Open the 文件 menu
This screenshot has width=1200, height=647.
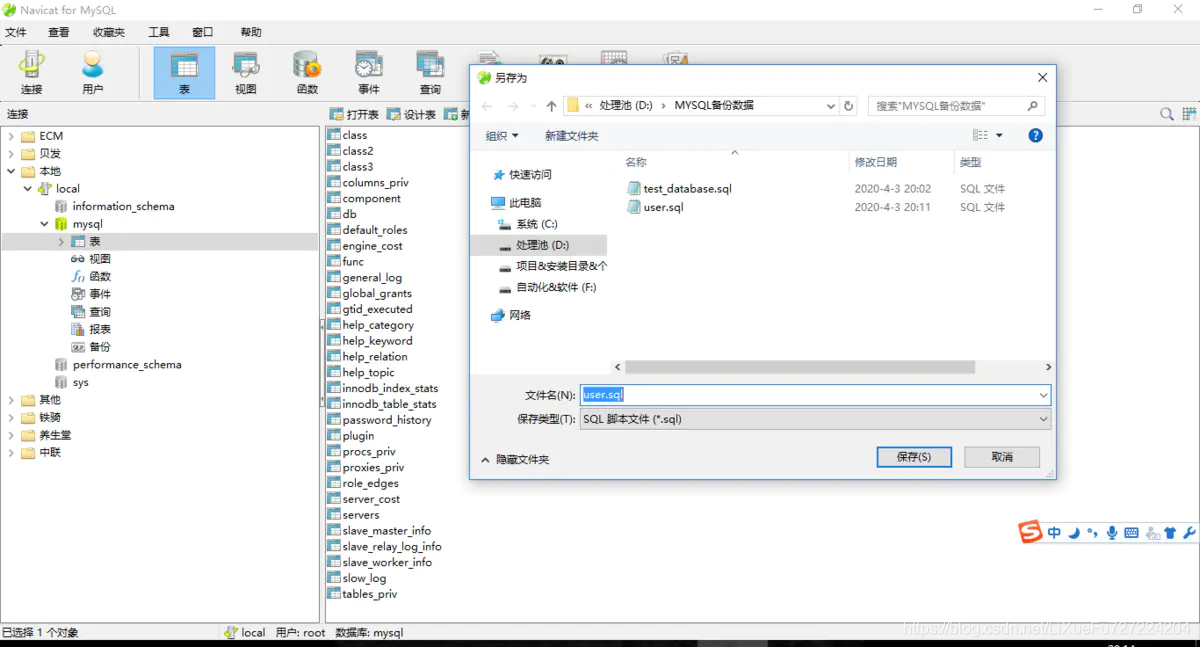point(16,33)
